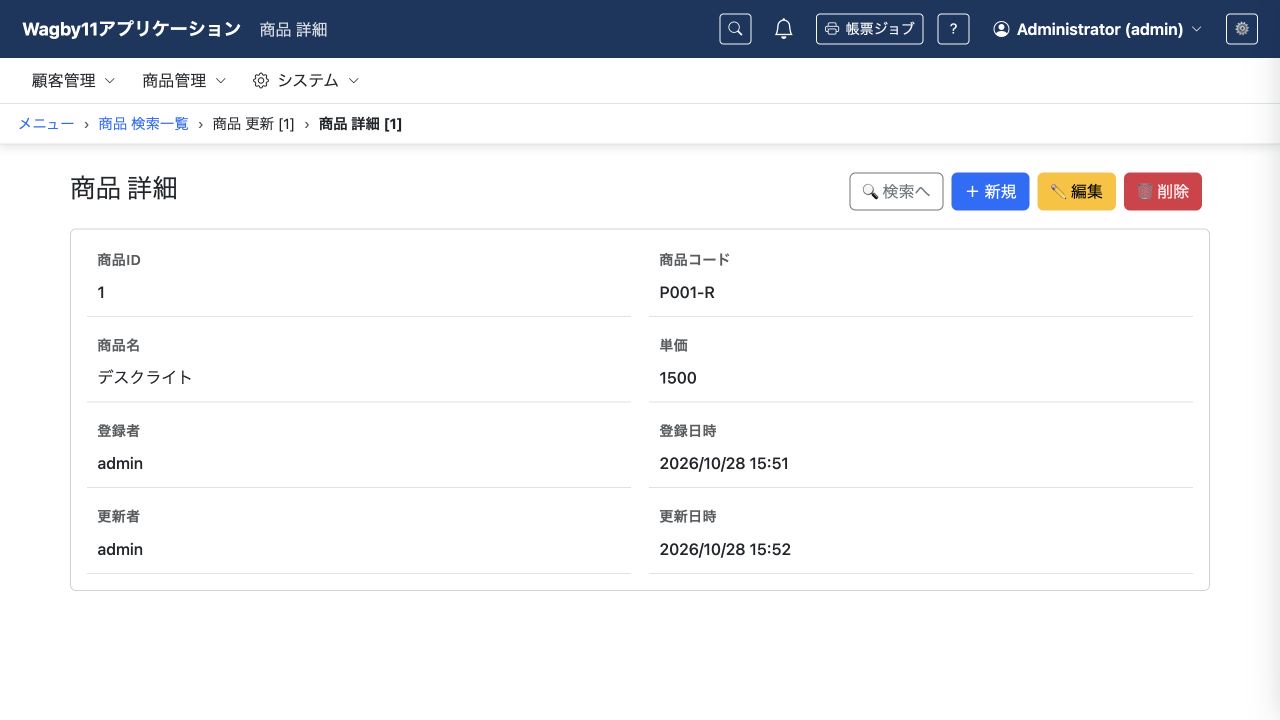Image resolution: width=1280 pixels, height=720 pixels.
Task: Click the 商品名 value デスクライト
Action: point(145,378)
